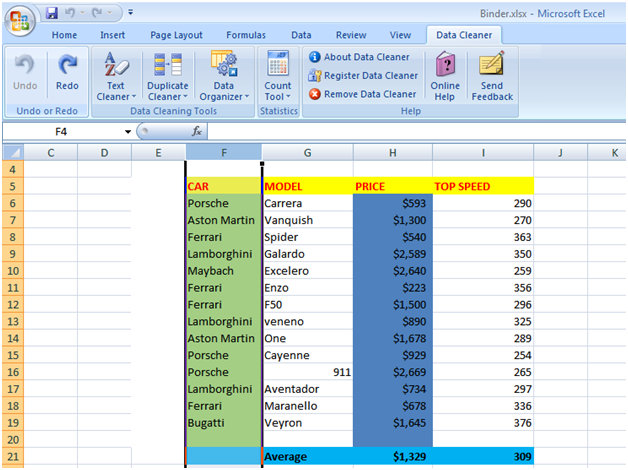Click the Remove Data Cleaner red X icon
This screenshot has width=628, height=470.
coord(315,94)
